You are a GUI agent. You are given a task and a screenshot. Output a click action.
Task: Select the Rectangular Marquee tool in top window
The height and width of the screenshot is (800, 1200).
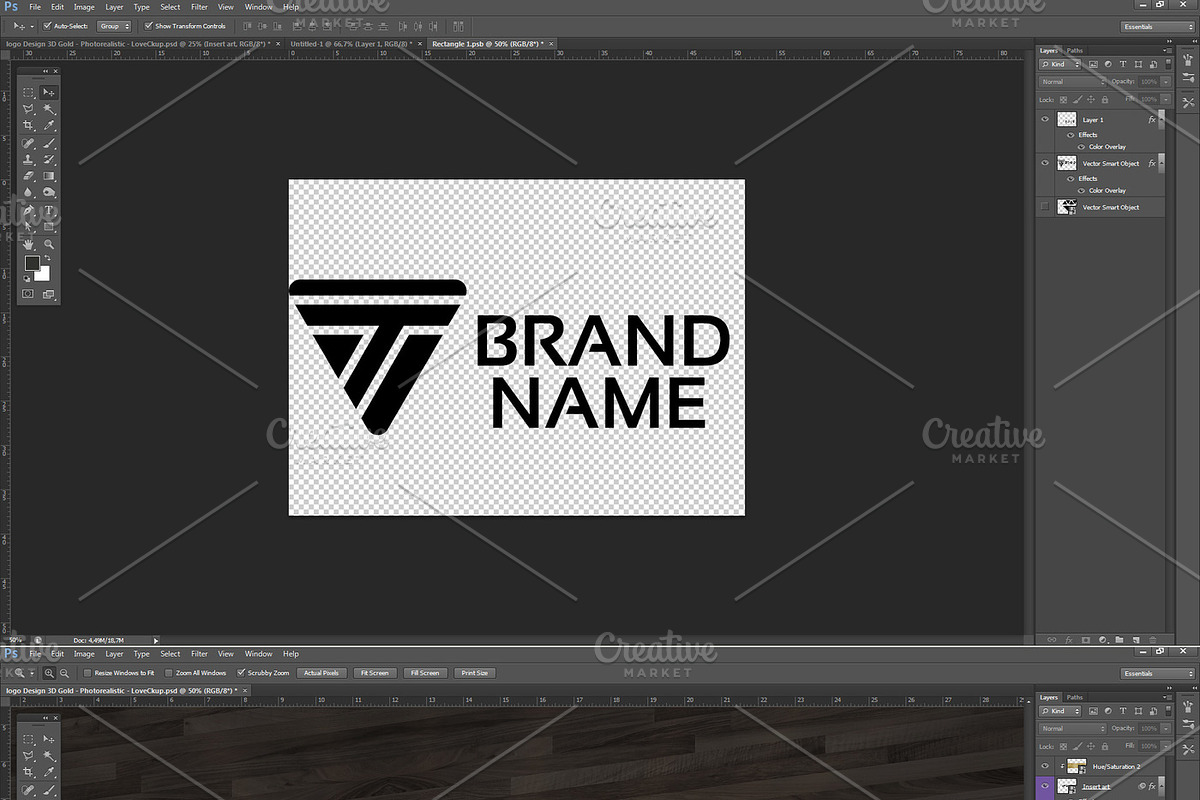(x=29, y=92)
